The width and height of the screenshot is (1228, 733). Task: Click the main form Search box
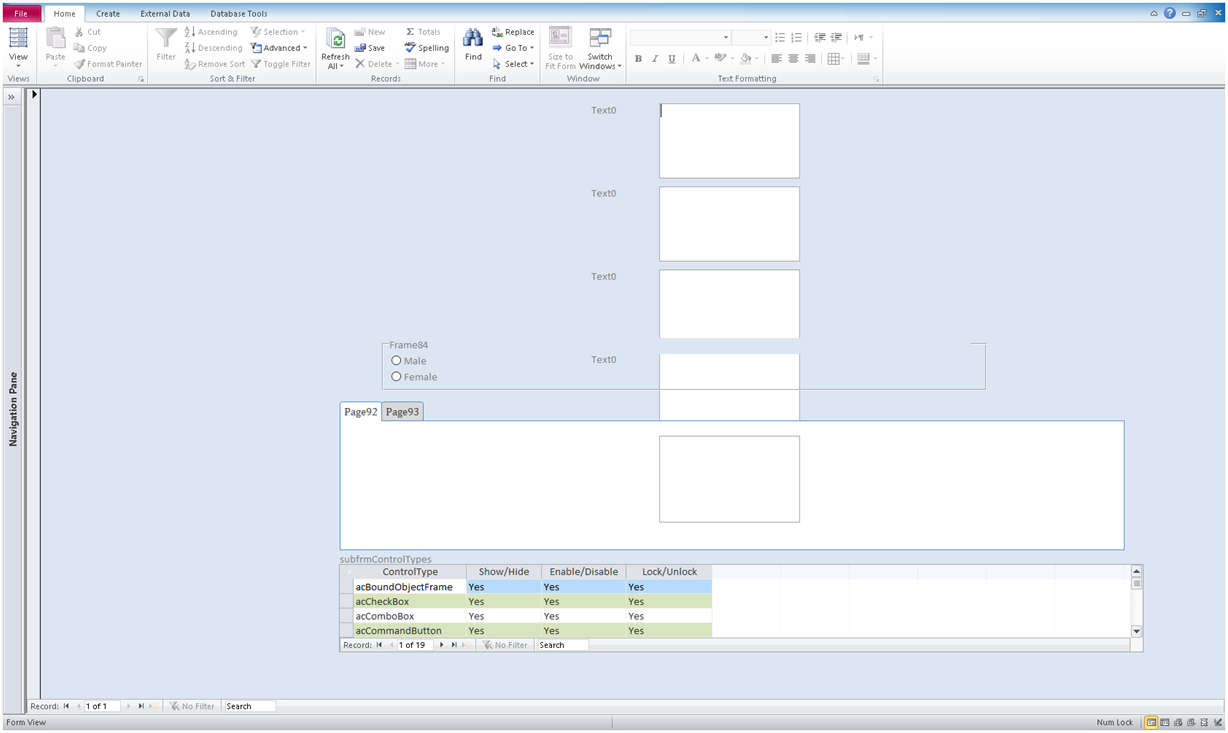tap(249, 706)
